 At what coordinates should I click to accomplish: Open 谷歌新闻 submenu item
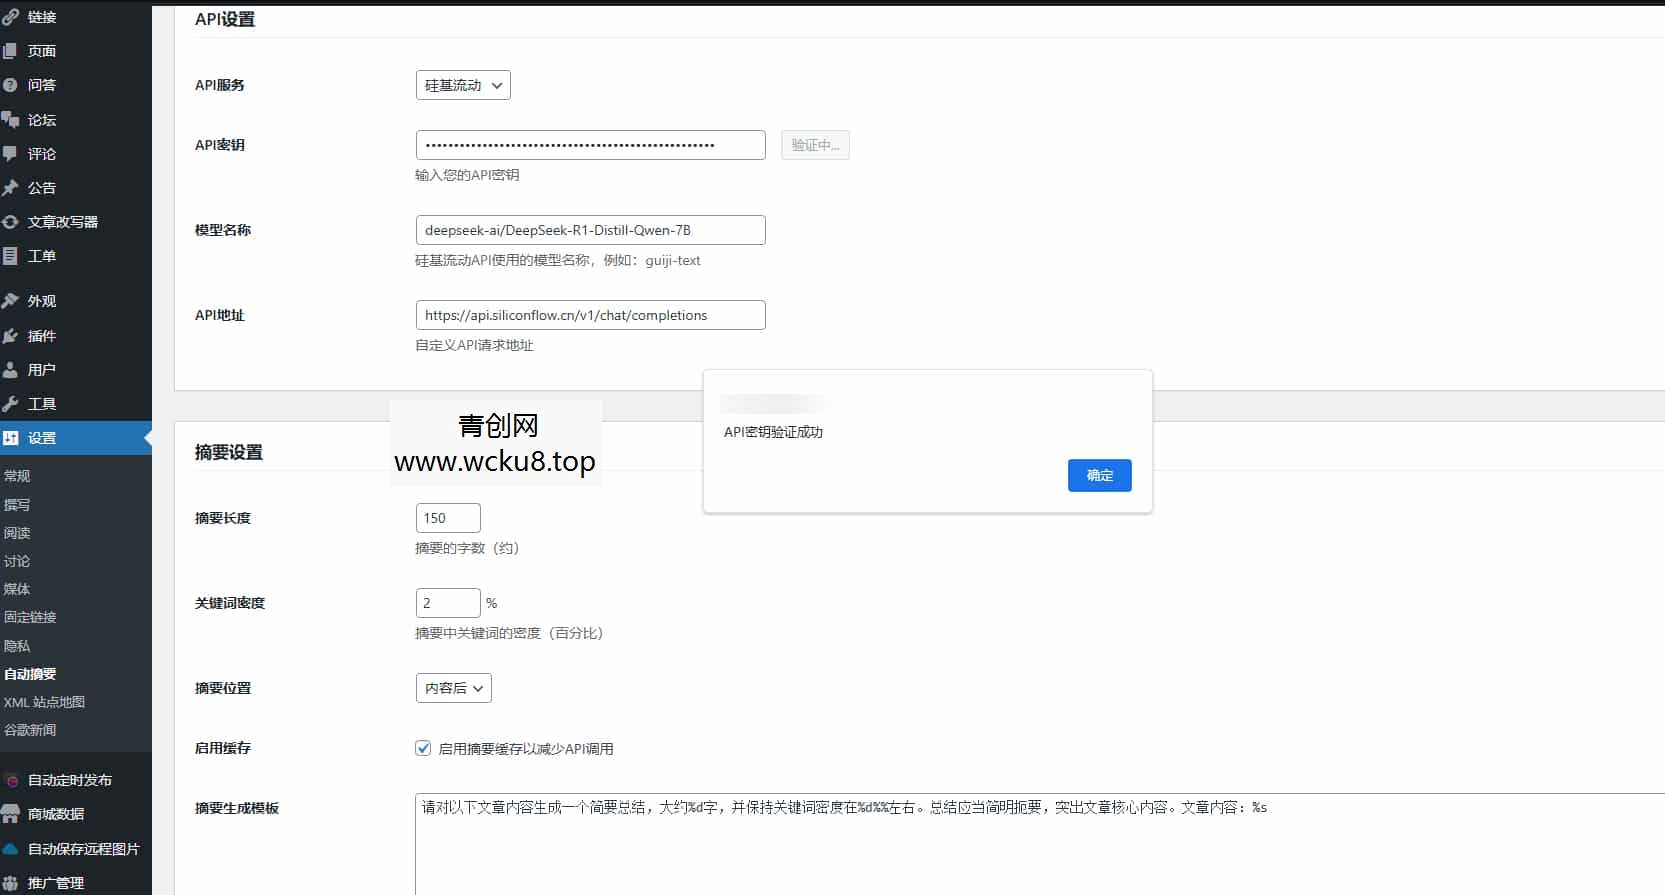(30, 730)
